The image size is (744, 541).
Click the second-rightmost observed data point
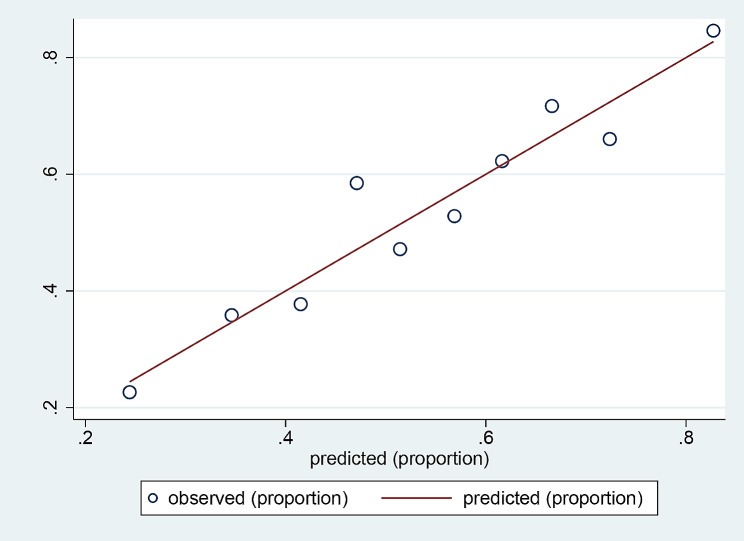coord(610,139)
